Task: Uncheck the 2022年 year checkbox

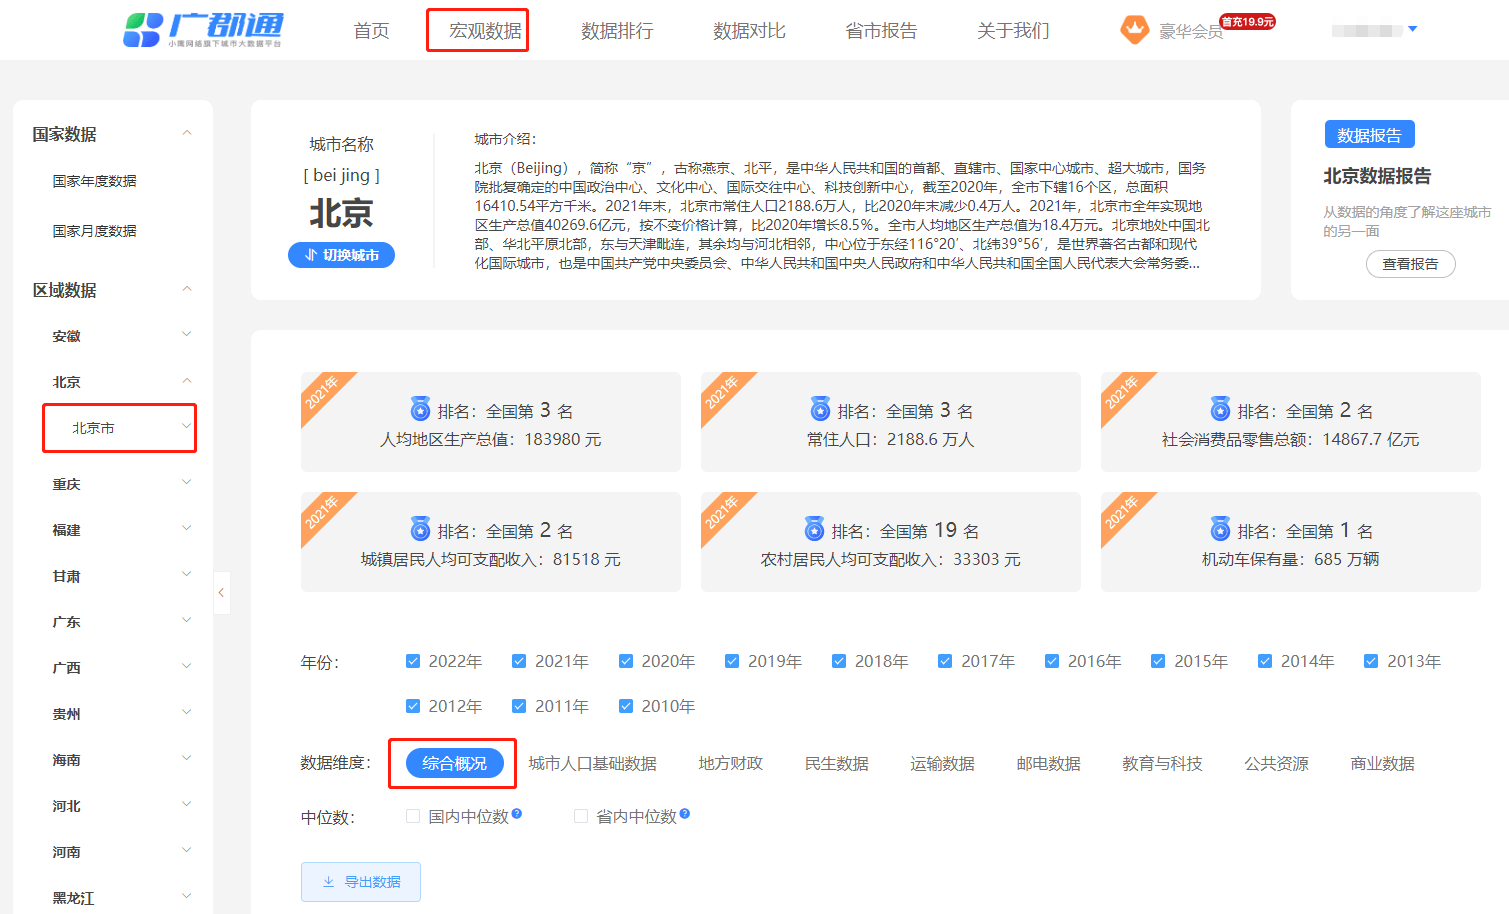Action: click(413, 661)
